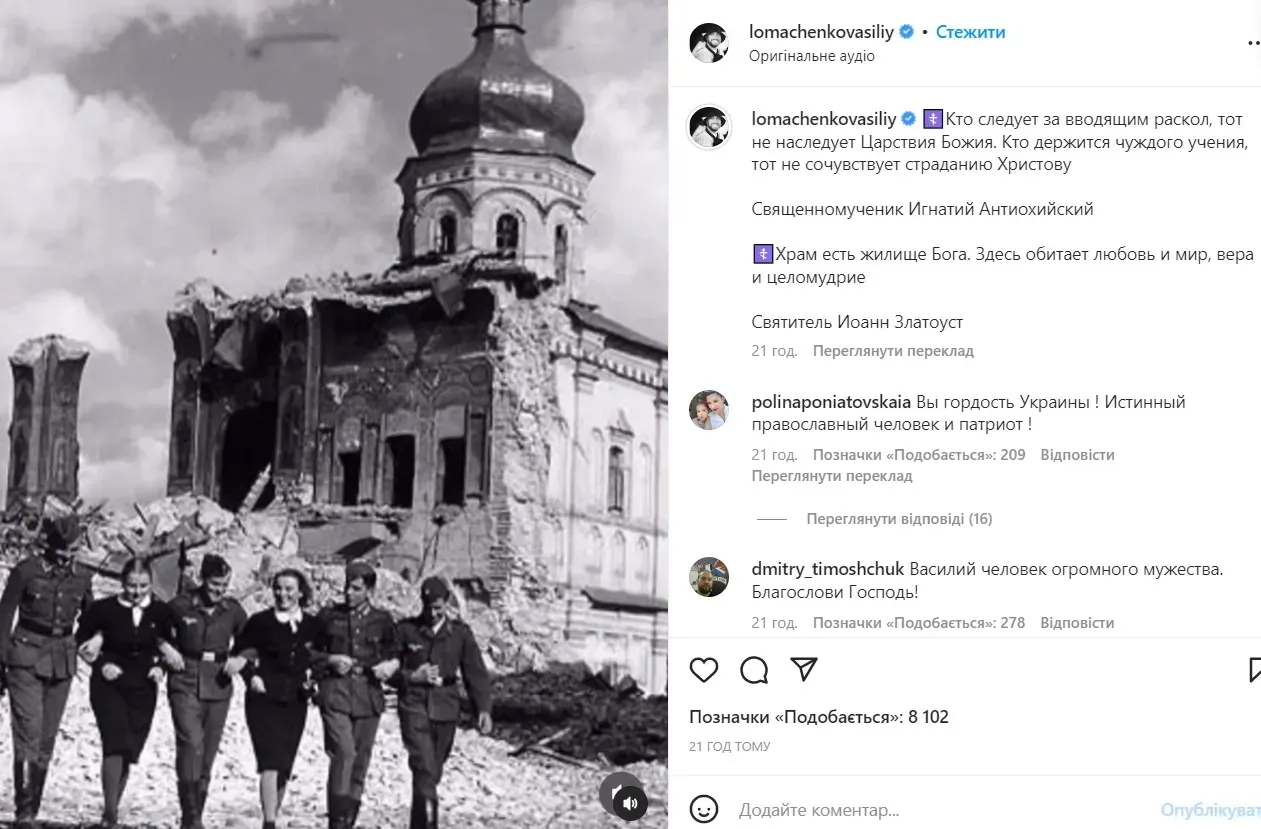Image resolution: width=1261 pixels, height=829 pixels.
Task: Open lomachenkovasiliy profile avatar in header
Action: point(709,42)
